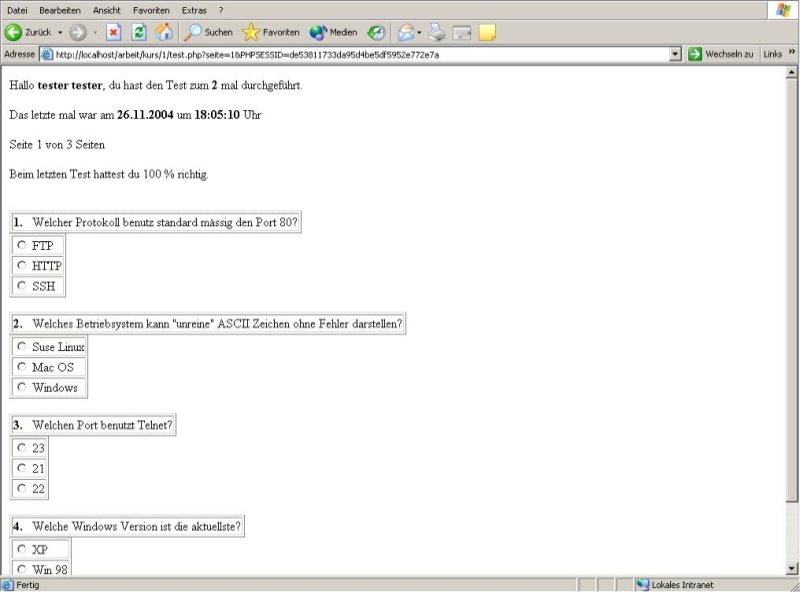Open the Zurück history dropdown arrow
Image resolution: width=800 pixels, height=592 pixels.
(60, 33)
